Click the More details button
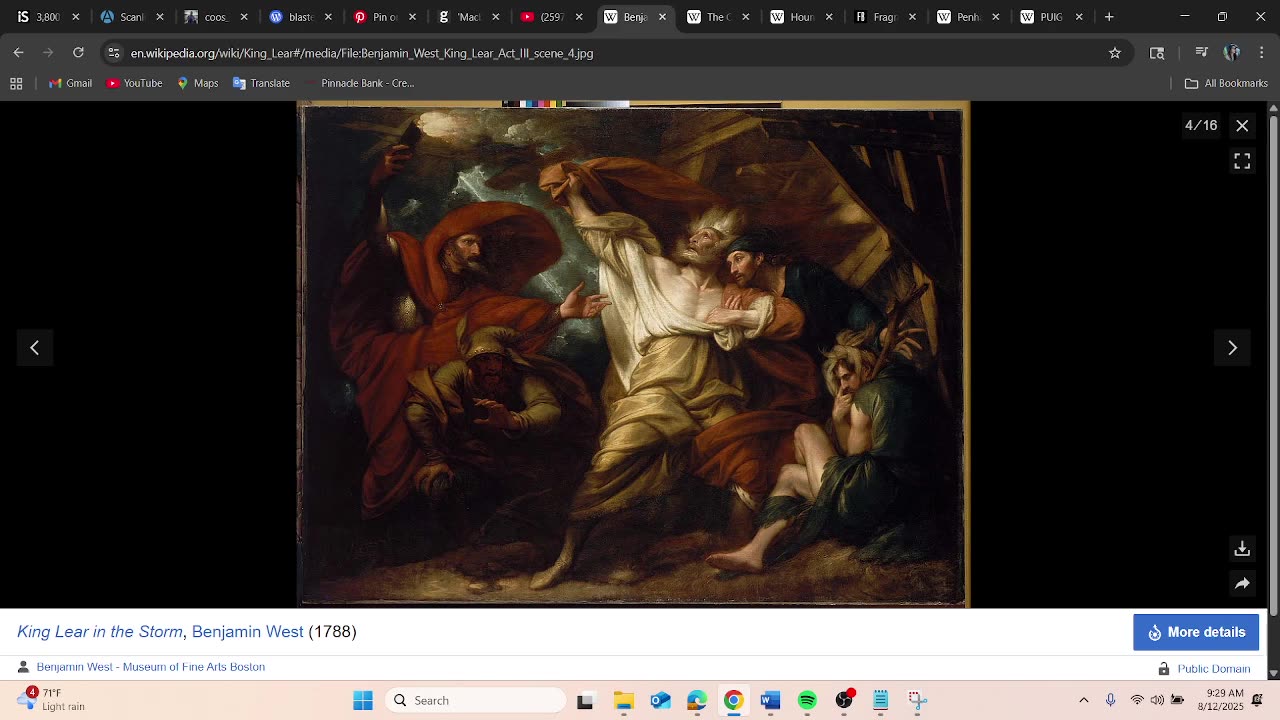 tap(1196, 632)
